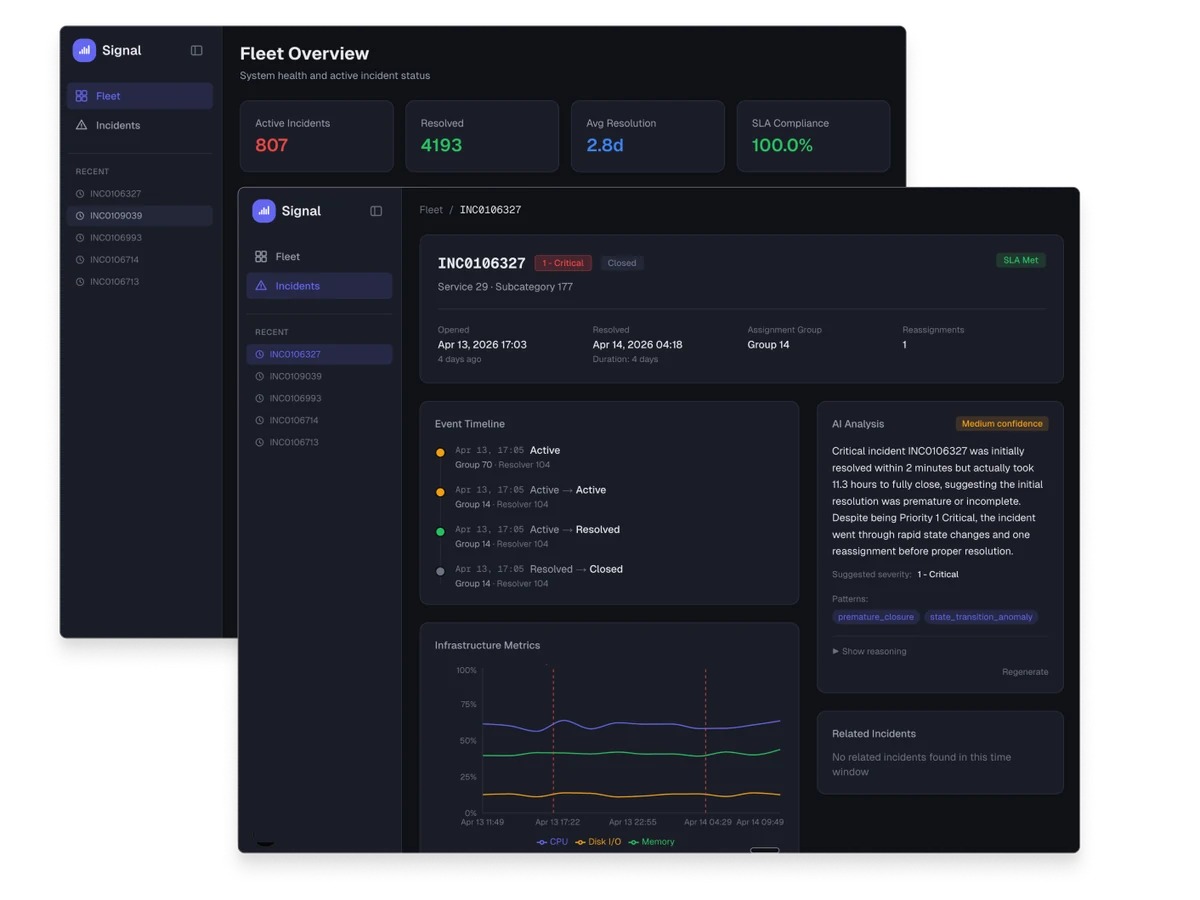Toggle the CPU series in chart legend
Image resolution: width=1200 pixels, height=900 pixels.
point(552,842)
